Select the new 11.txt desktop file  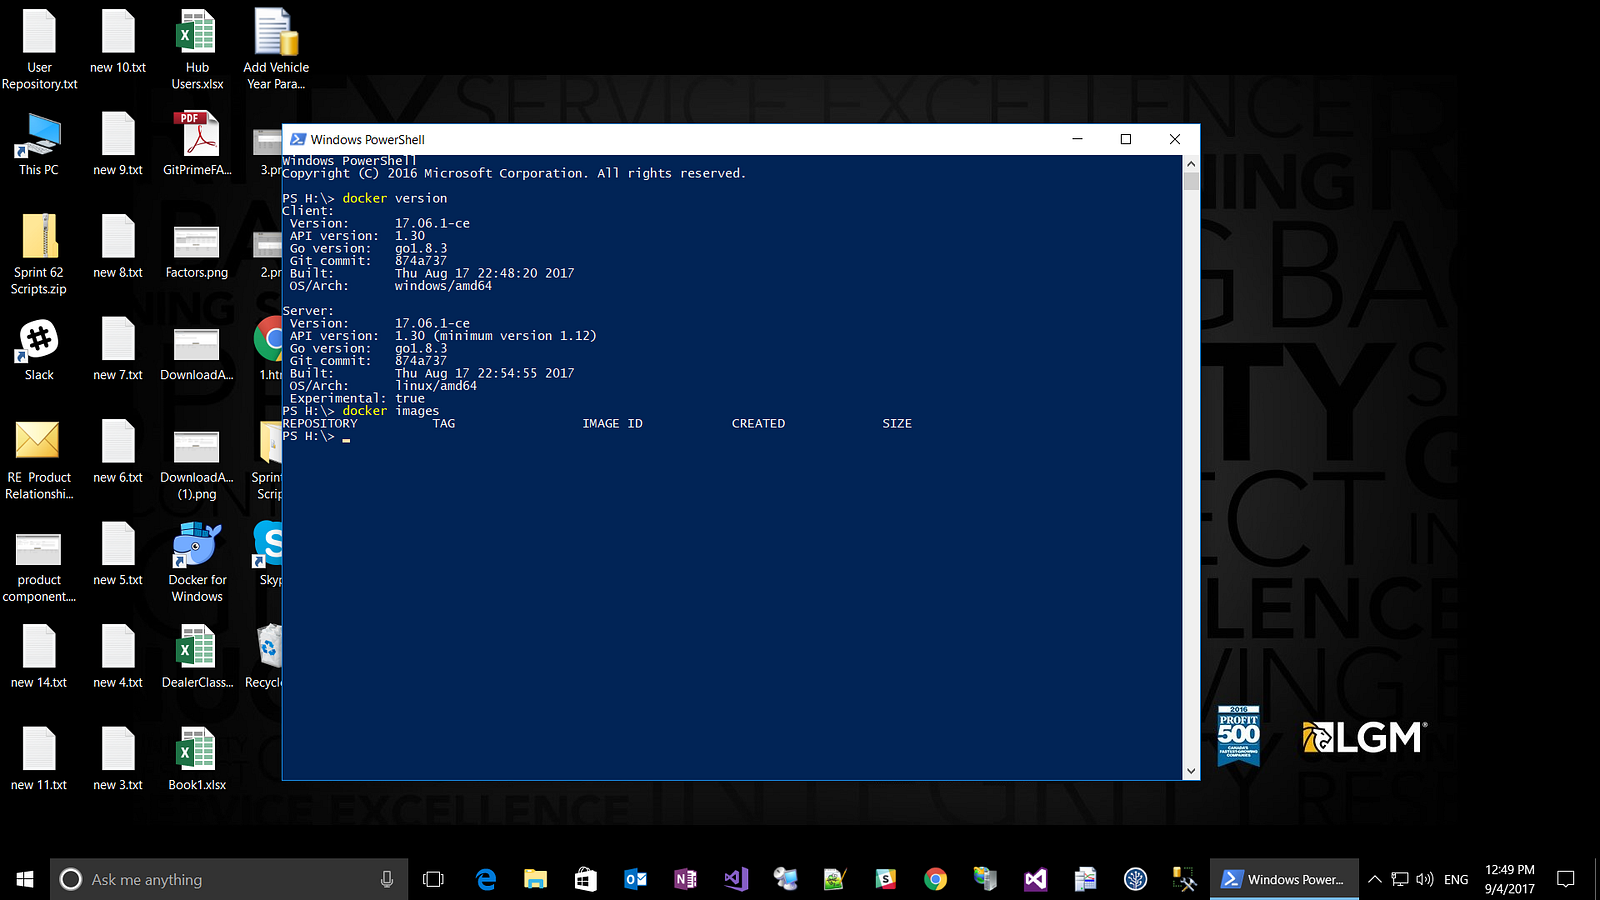[39, 760]
